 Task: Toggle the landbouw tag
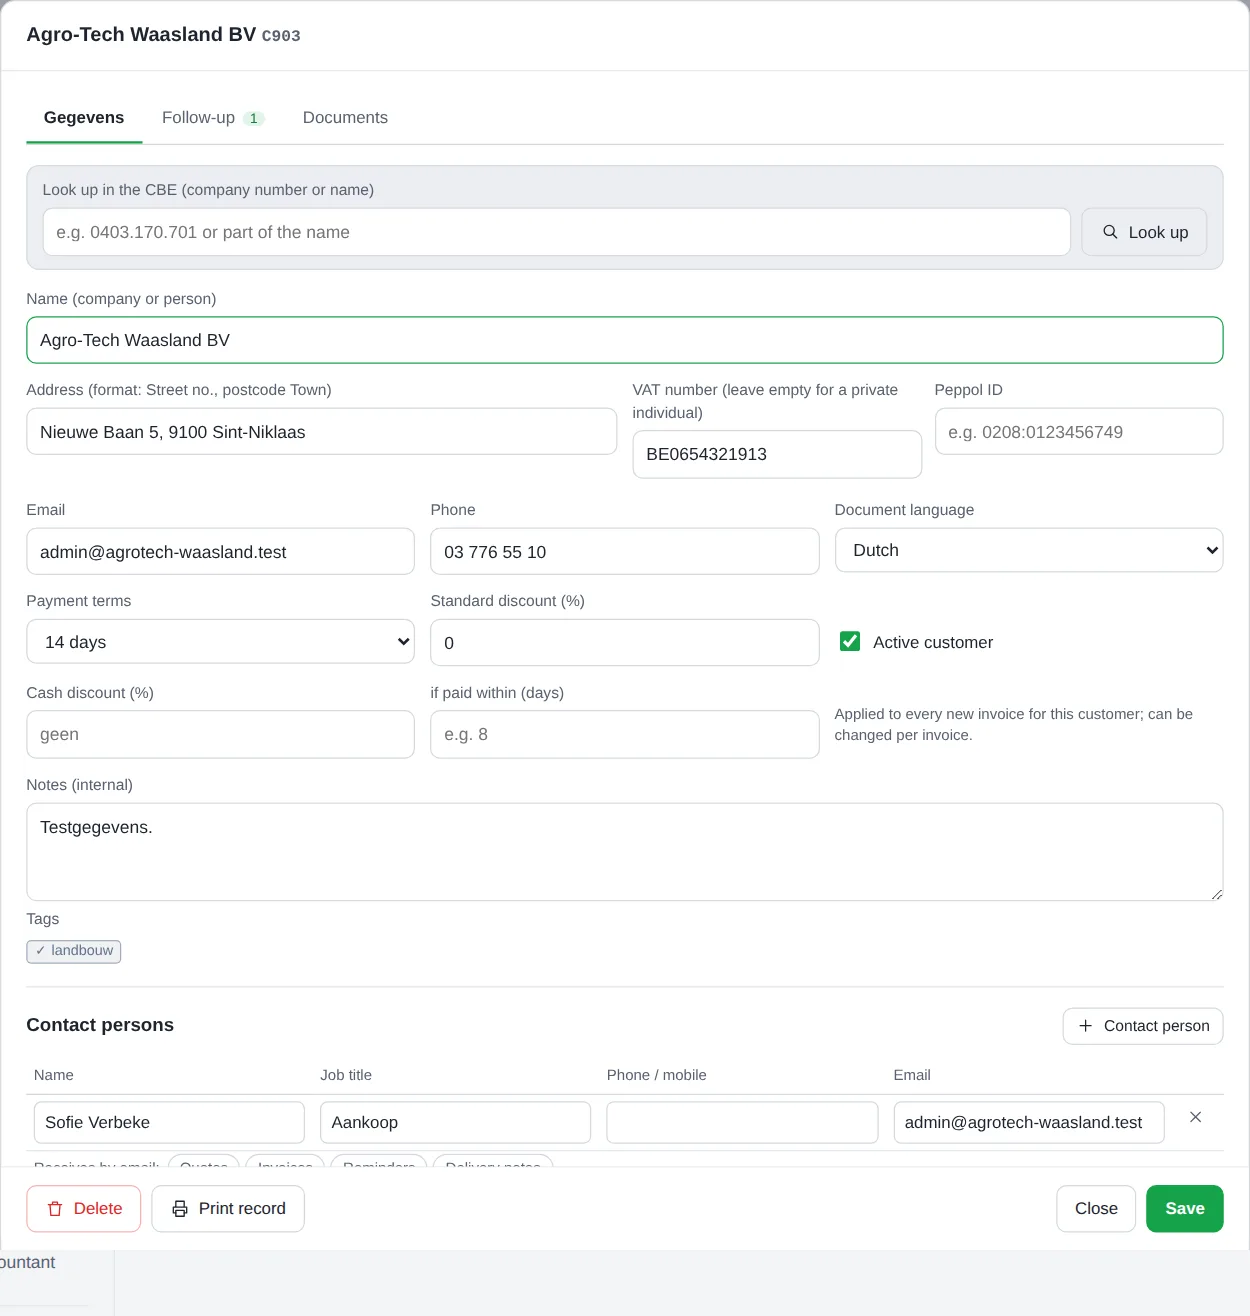[74, 951]
